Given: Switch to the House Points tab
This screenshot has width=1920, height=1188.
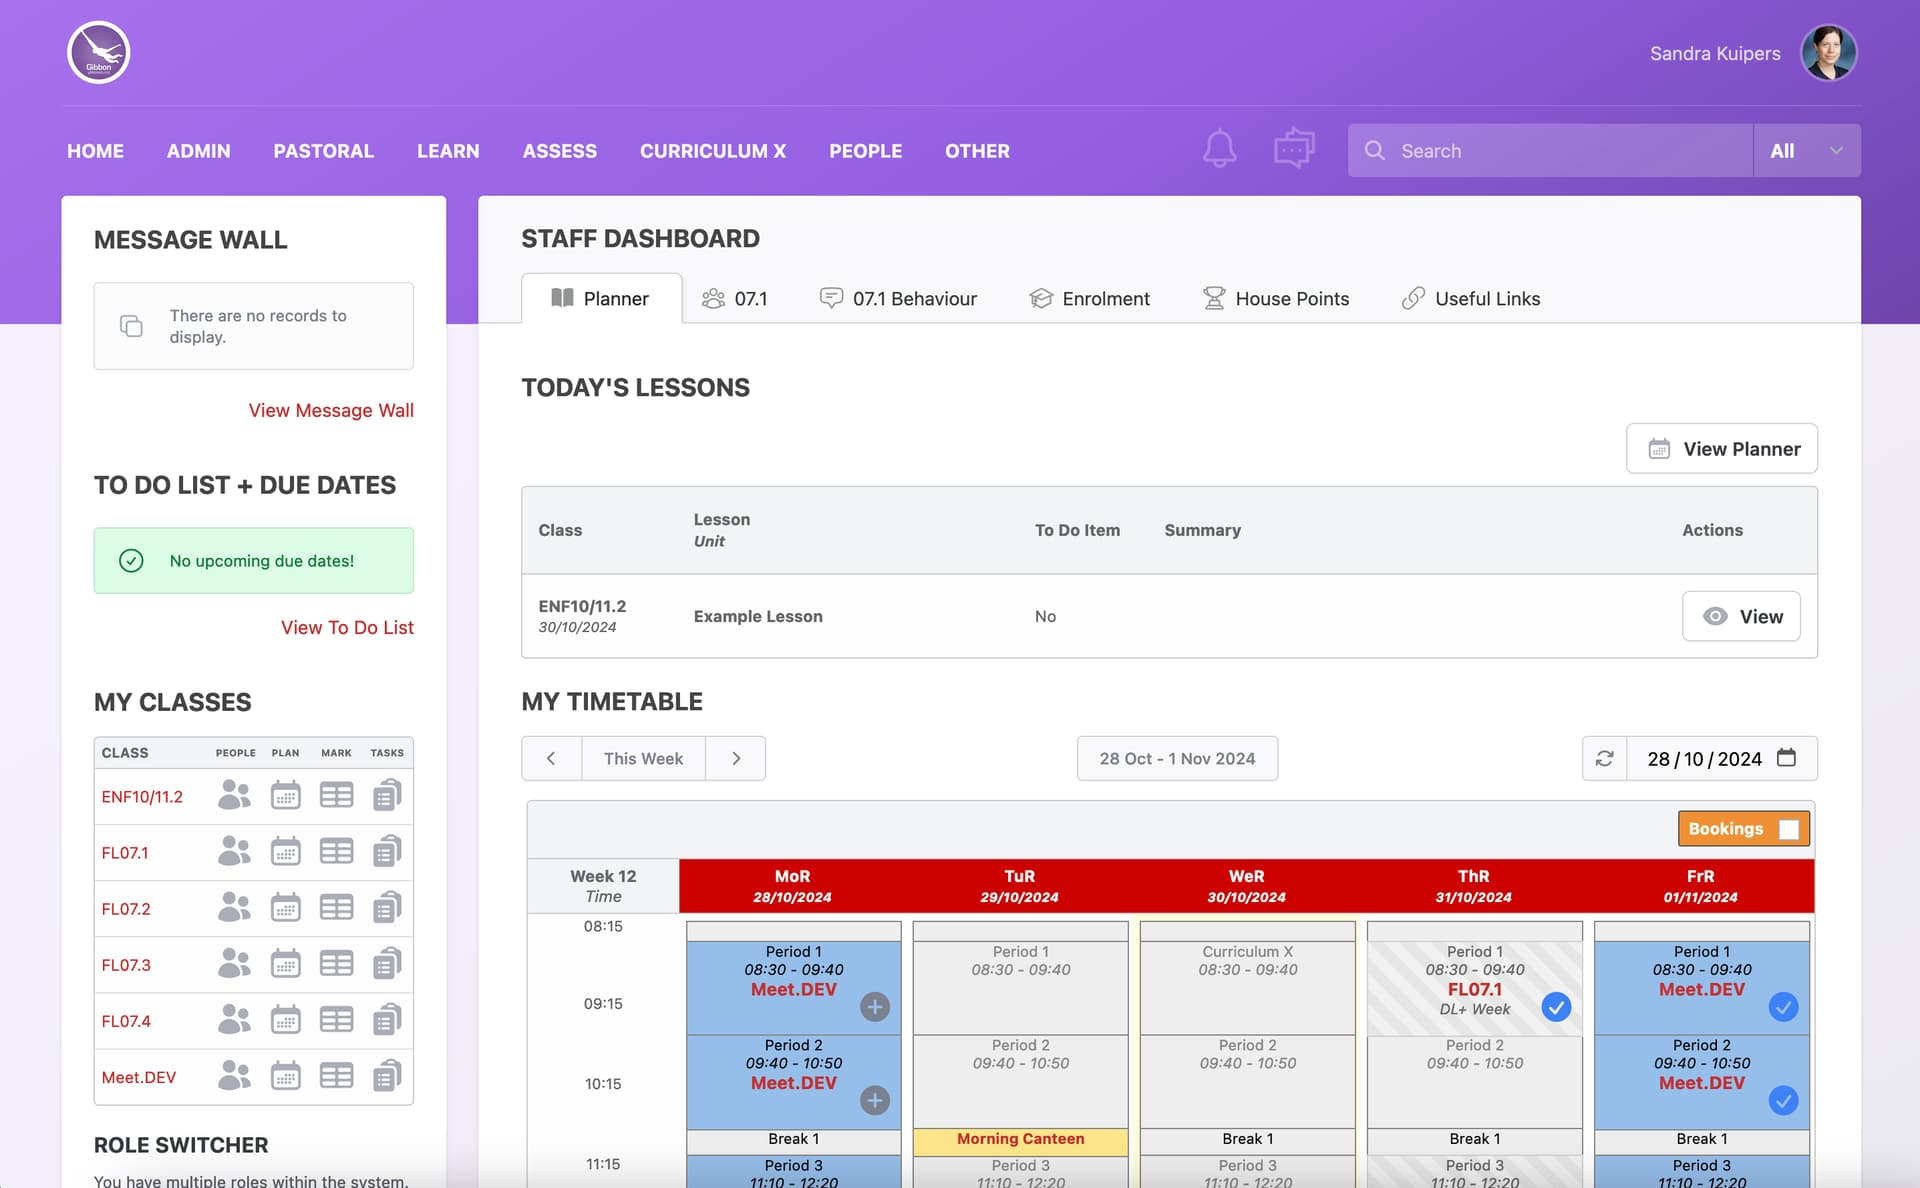Looking at the screenshot, I should (x=1276, y=298).
